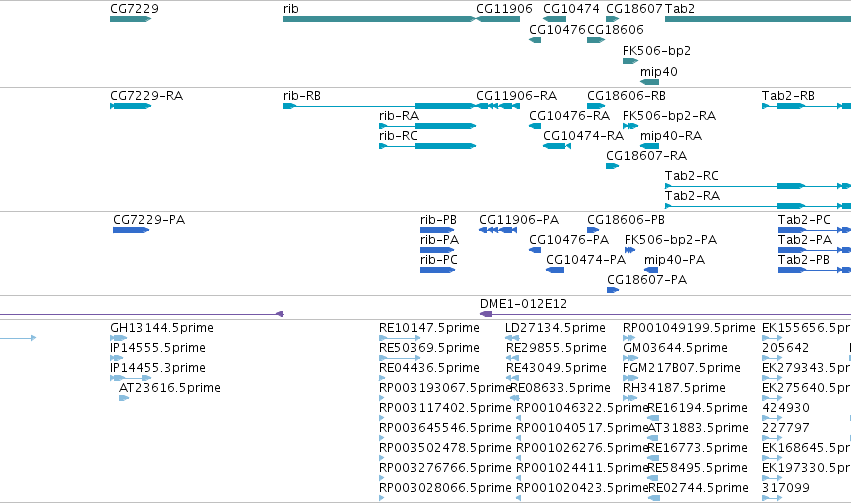This screenshot has height=503, width=851.
Task: Click the Tab2-RA transcript label
Action: [692, 196]
